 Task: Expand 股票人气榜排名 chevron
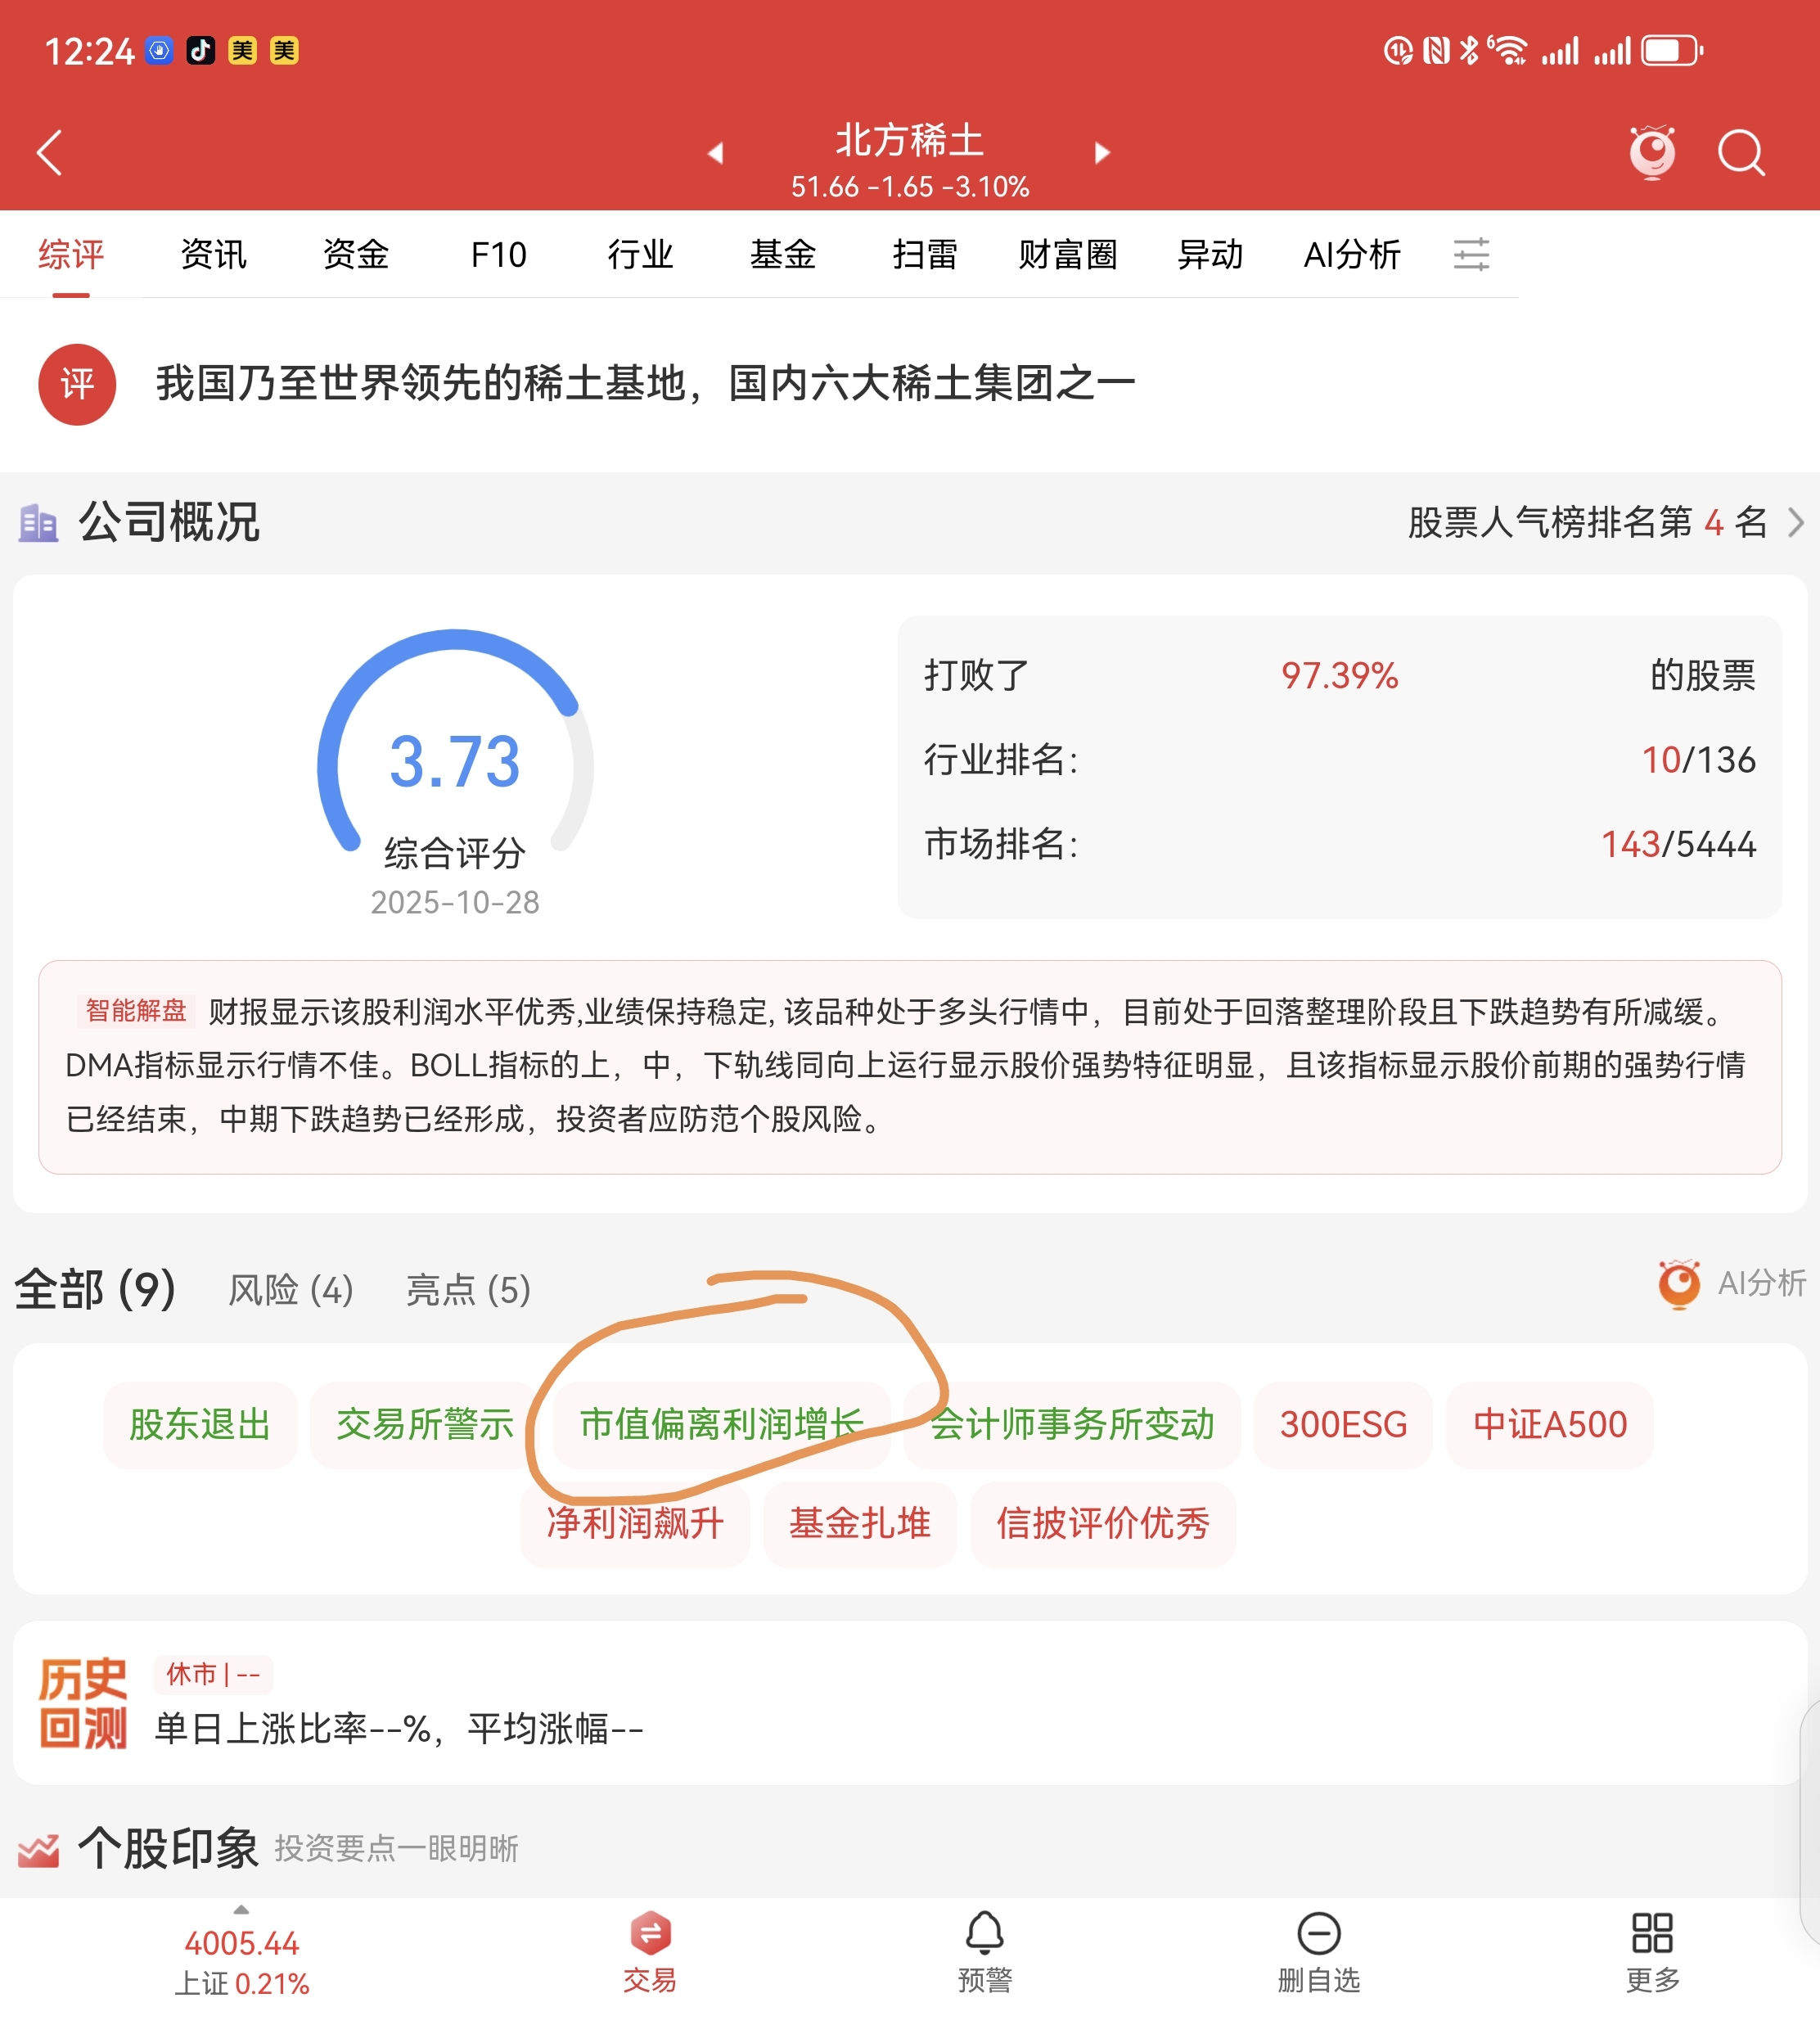1796,523
